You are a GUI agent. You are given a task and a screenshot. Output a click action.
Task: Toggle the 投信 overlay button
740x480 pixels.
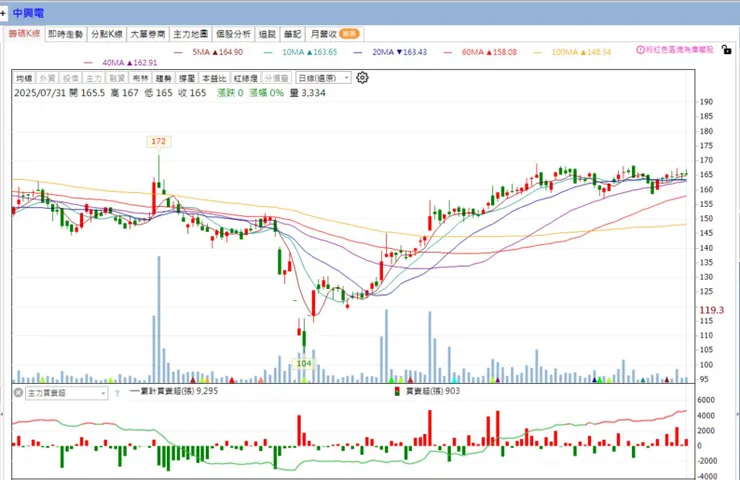point(70,78)
